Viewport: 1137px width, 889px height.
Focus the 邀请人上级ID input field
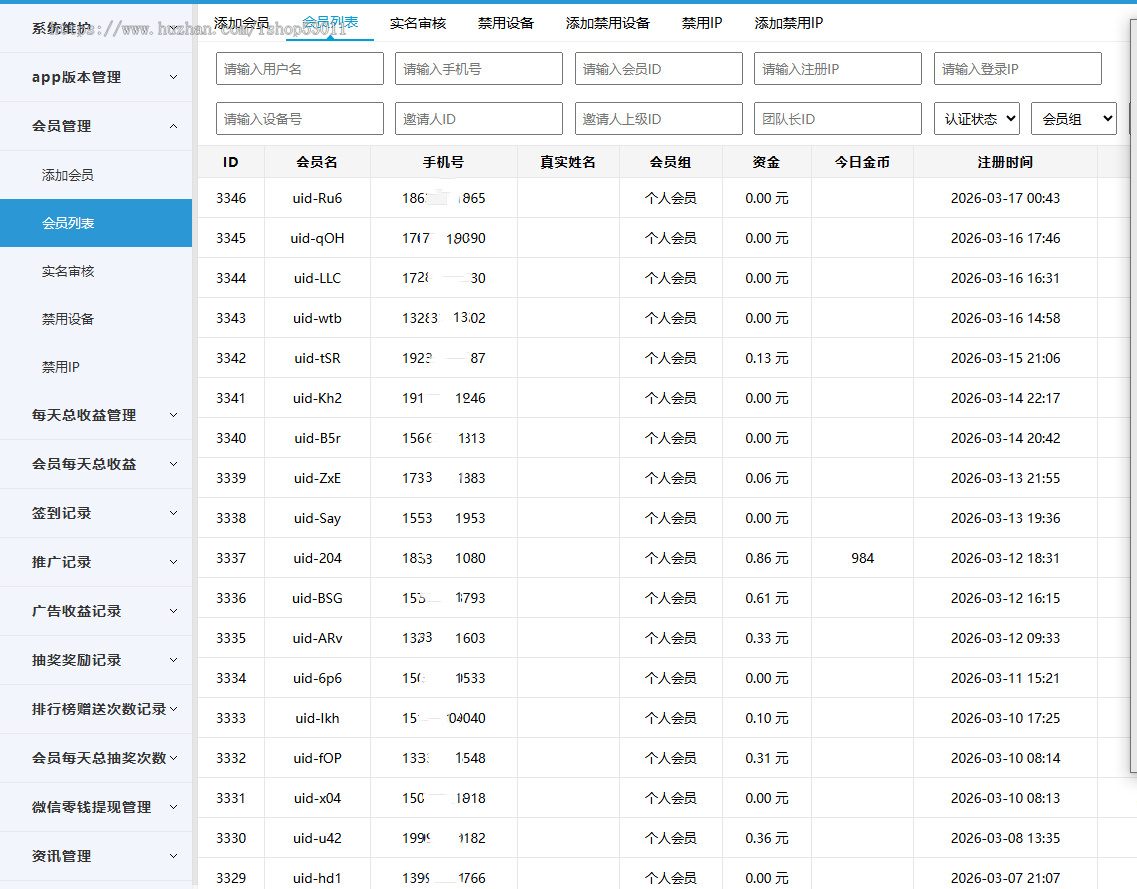[x=658, y=119]
